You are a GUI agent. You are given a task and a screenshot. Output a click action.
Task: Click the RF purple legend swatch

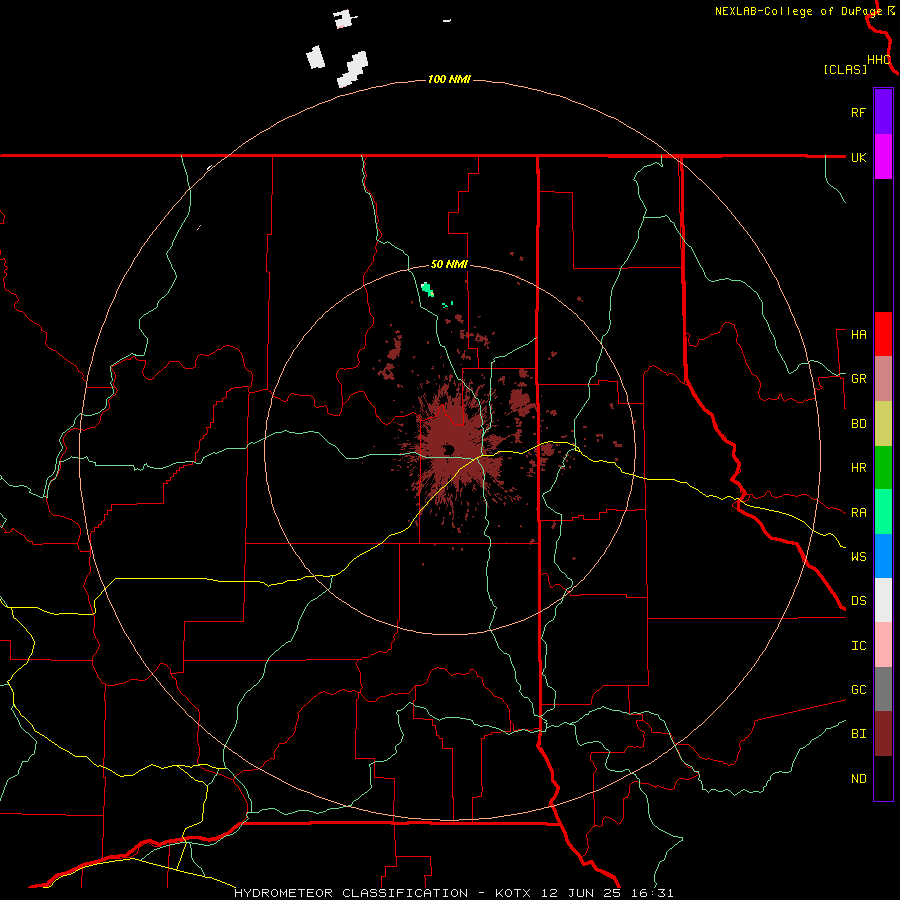pyautogui.click(x=883, y=112)
